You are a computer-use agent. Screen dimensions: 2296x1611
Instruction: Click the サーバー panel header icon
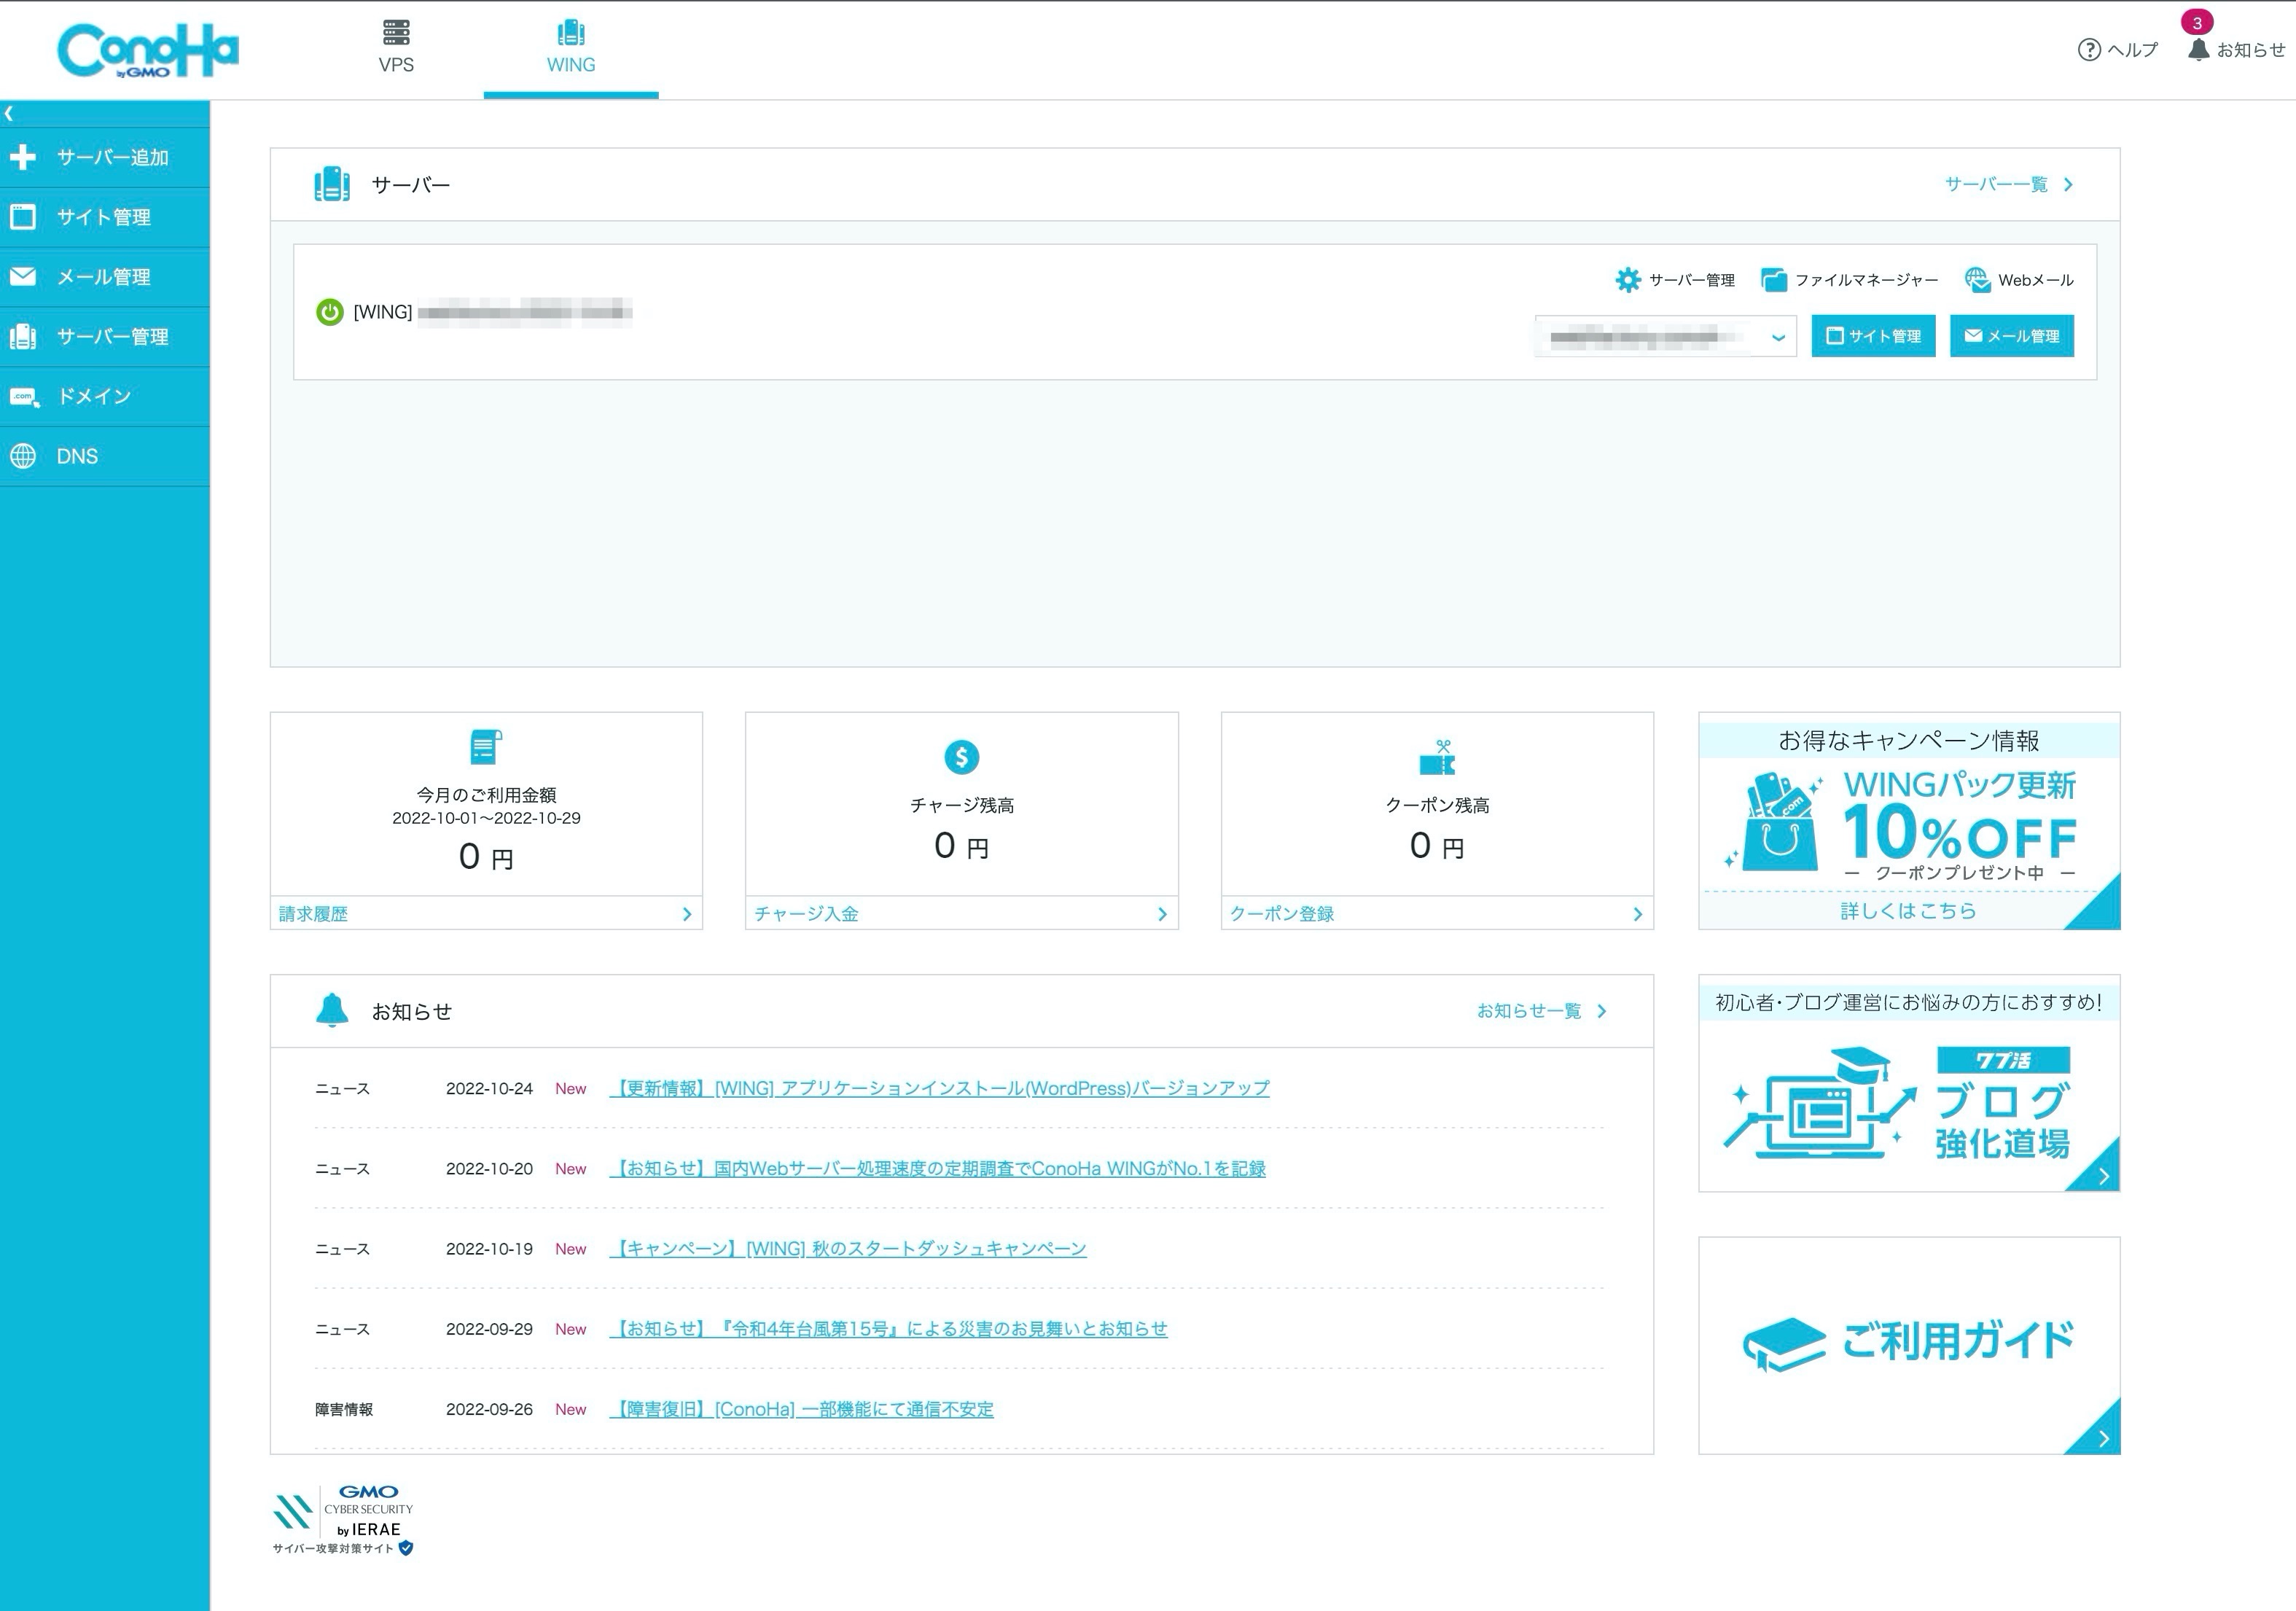point(332,184)
